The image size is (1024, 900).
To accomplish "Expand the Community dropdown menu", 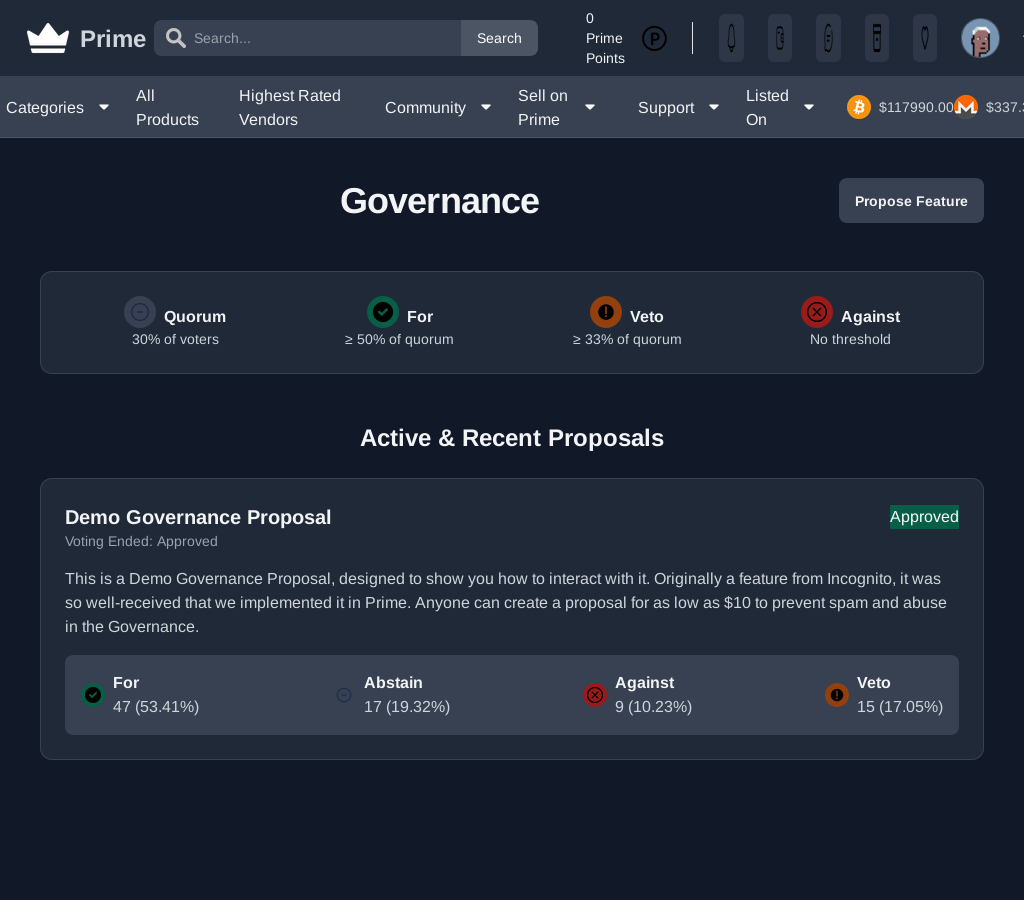I will (x=438, y=107).
